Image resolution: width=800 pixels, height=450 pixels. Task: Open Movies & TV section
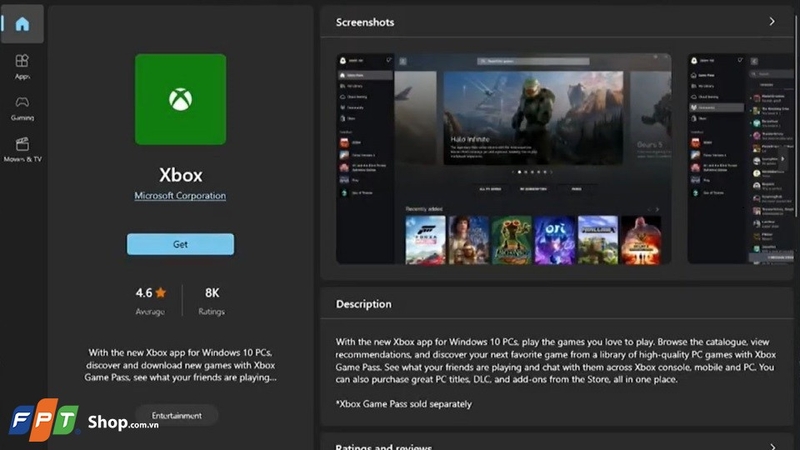tap(22, 149)
